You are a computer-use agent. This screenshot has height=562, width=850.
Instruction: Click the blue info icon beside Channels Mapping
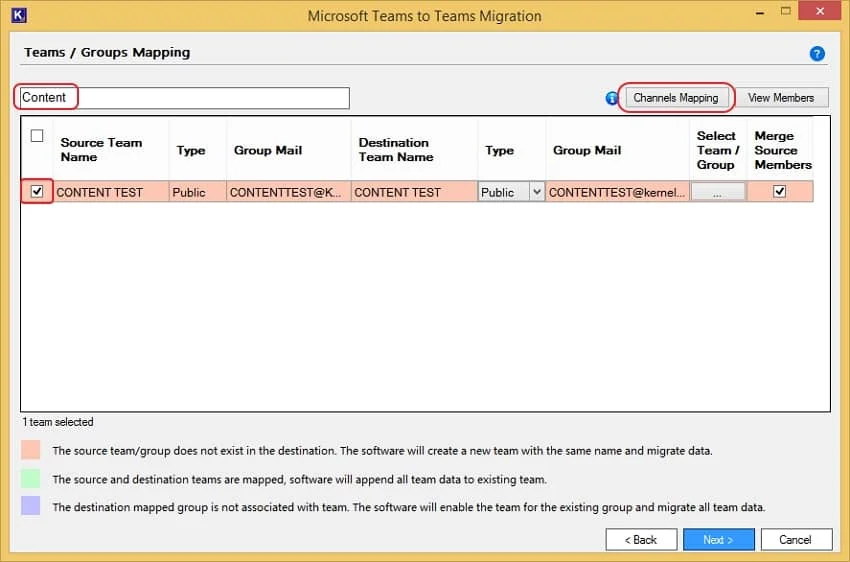pyautogui.click(x=611, y=98)
